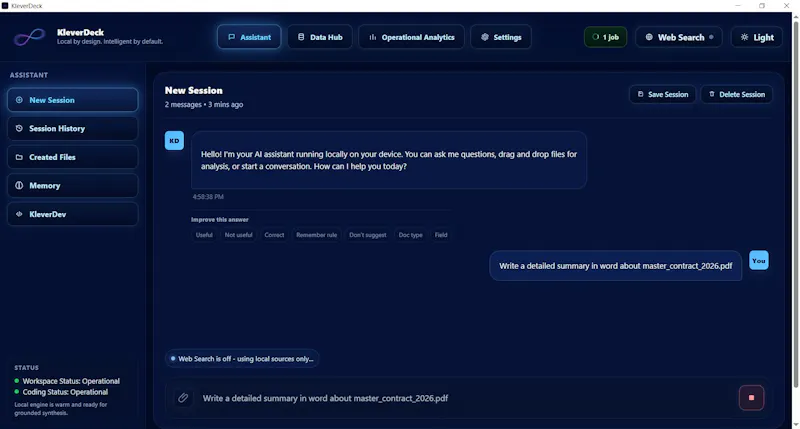
Task: Click the spinner icon on 1 job
Action: coord(595,37)
